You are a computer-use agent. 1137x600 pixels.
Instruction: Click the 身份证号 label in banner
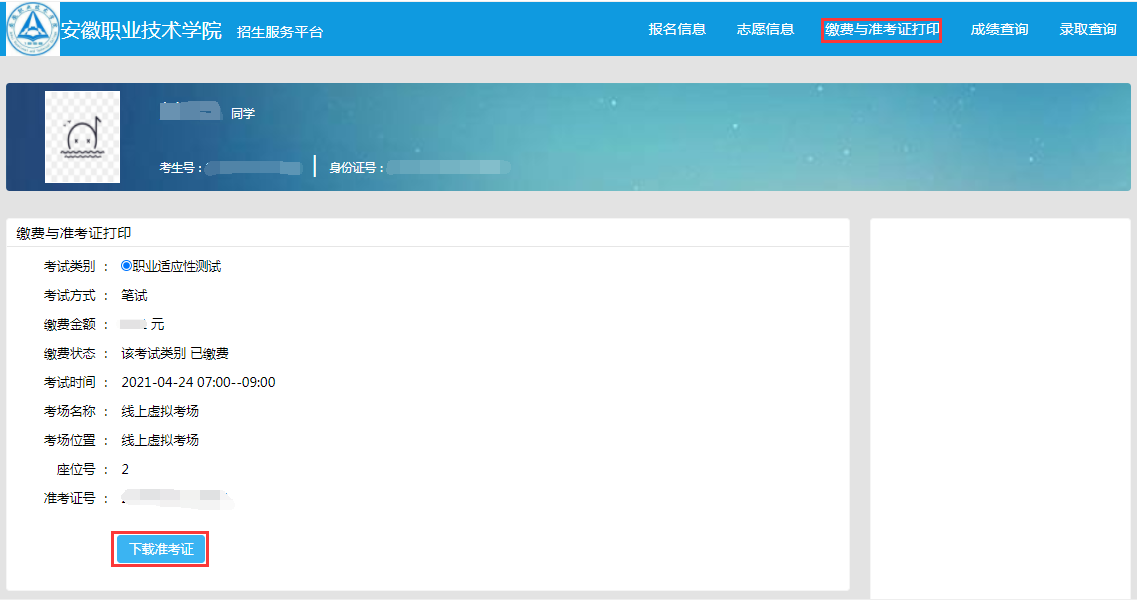click(x=357, y=168)
